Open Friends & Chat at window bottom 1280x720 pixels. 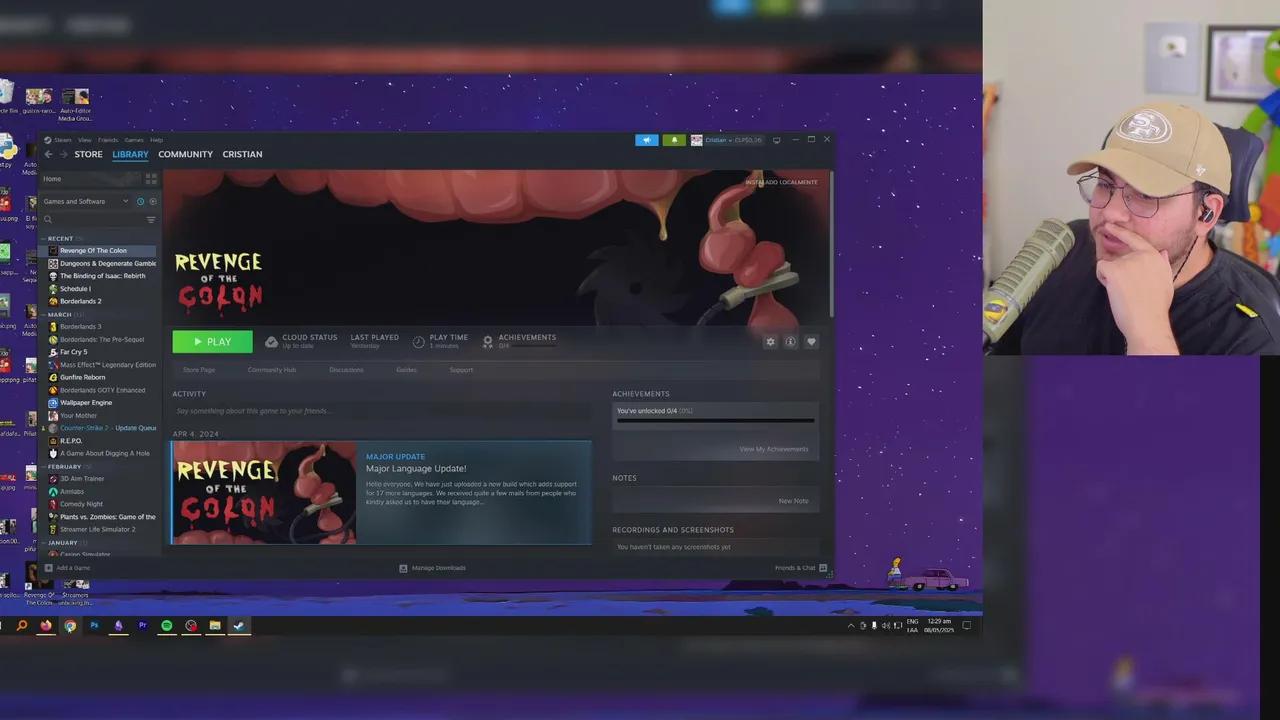pyautogui.click(x=801, y=568)
